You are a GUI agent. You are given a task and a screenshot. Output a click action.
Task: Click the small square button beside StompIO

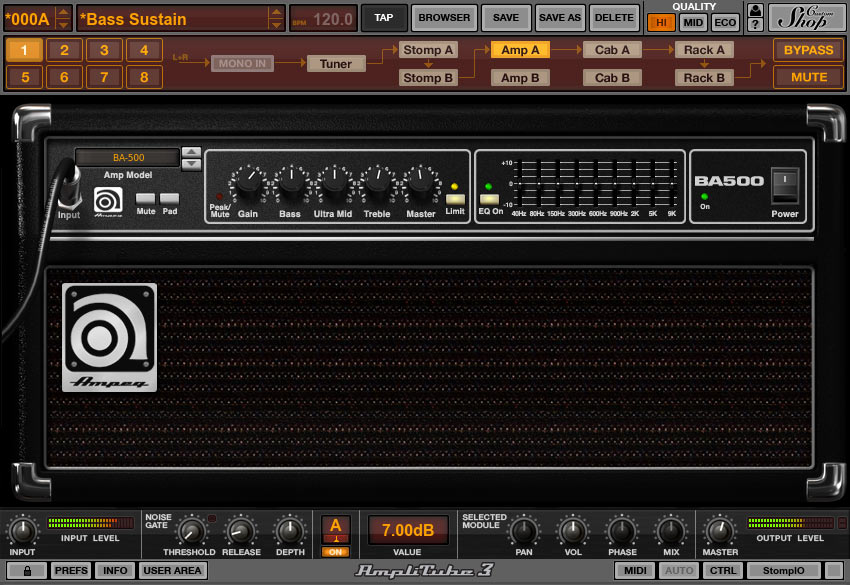(x=834, y=570)
